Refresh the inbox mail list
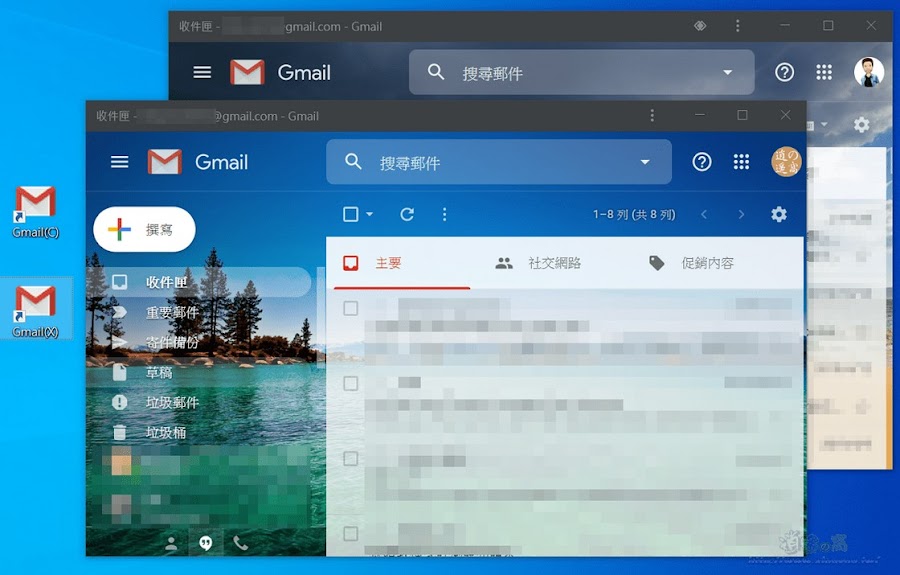 (407, 215)
